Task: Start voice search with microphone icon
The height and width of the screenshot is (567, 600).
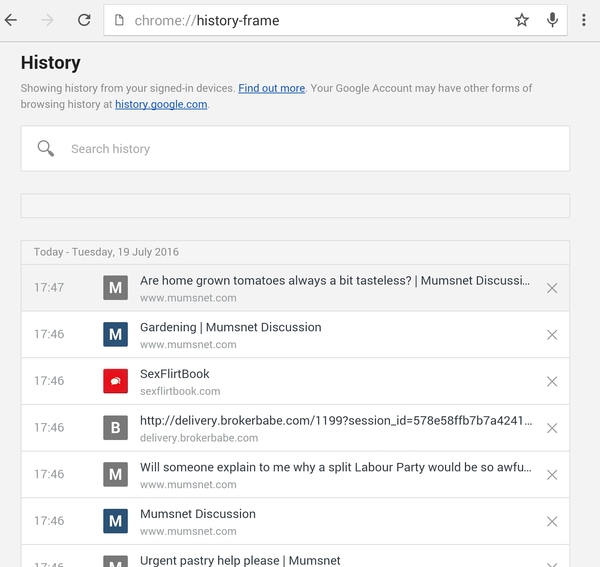Action: (552, 20)
